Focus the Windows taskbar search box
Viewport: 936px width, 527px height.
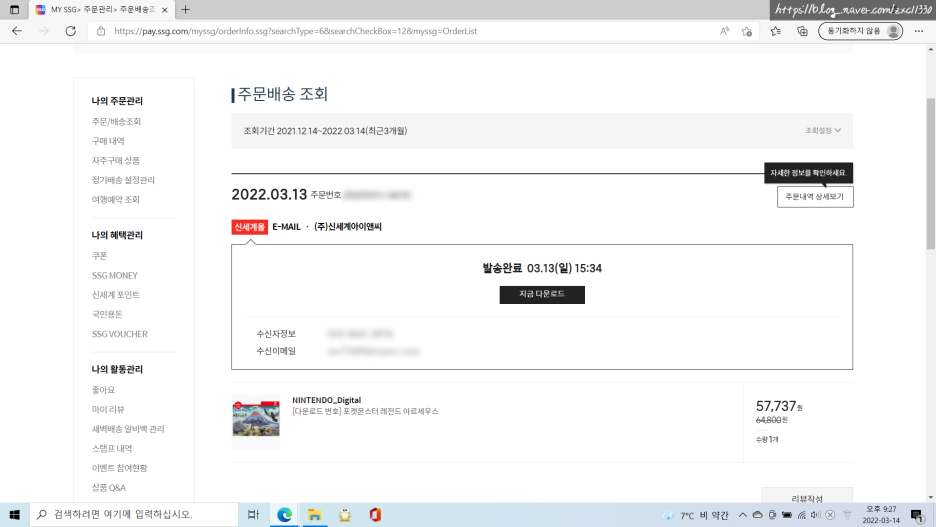134,514
